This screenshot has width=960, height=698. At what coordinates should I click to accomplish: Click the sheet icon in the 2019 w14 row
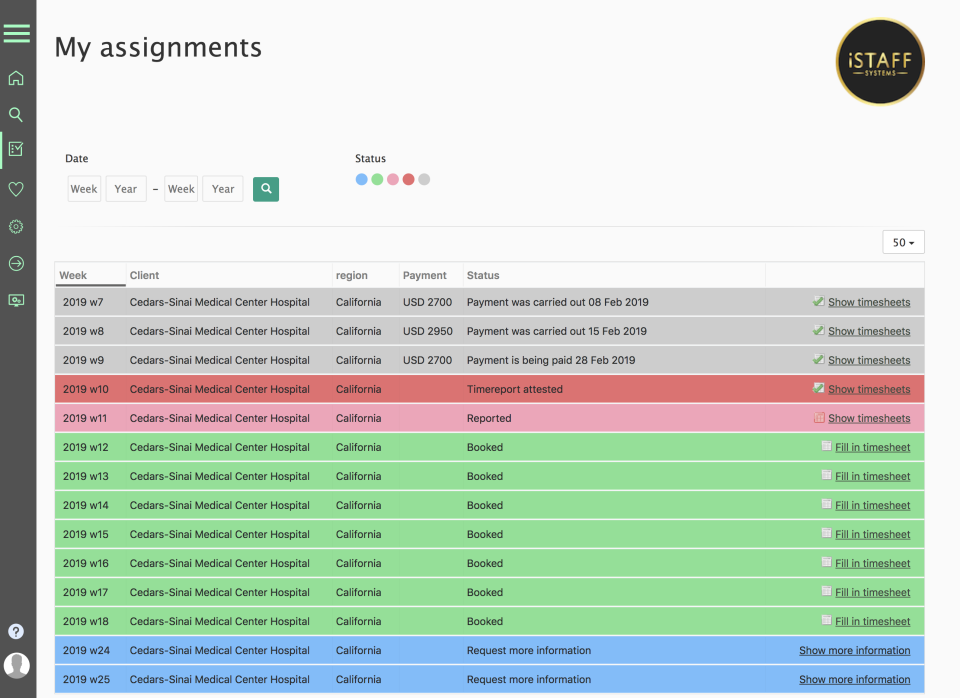(826, 505)
